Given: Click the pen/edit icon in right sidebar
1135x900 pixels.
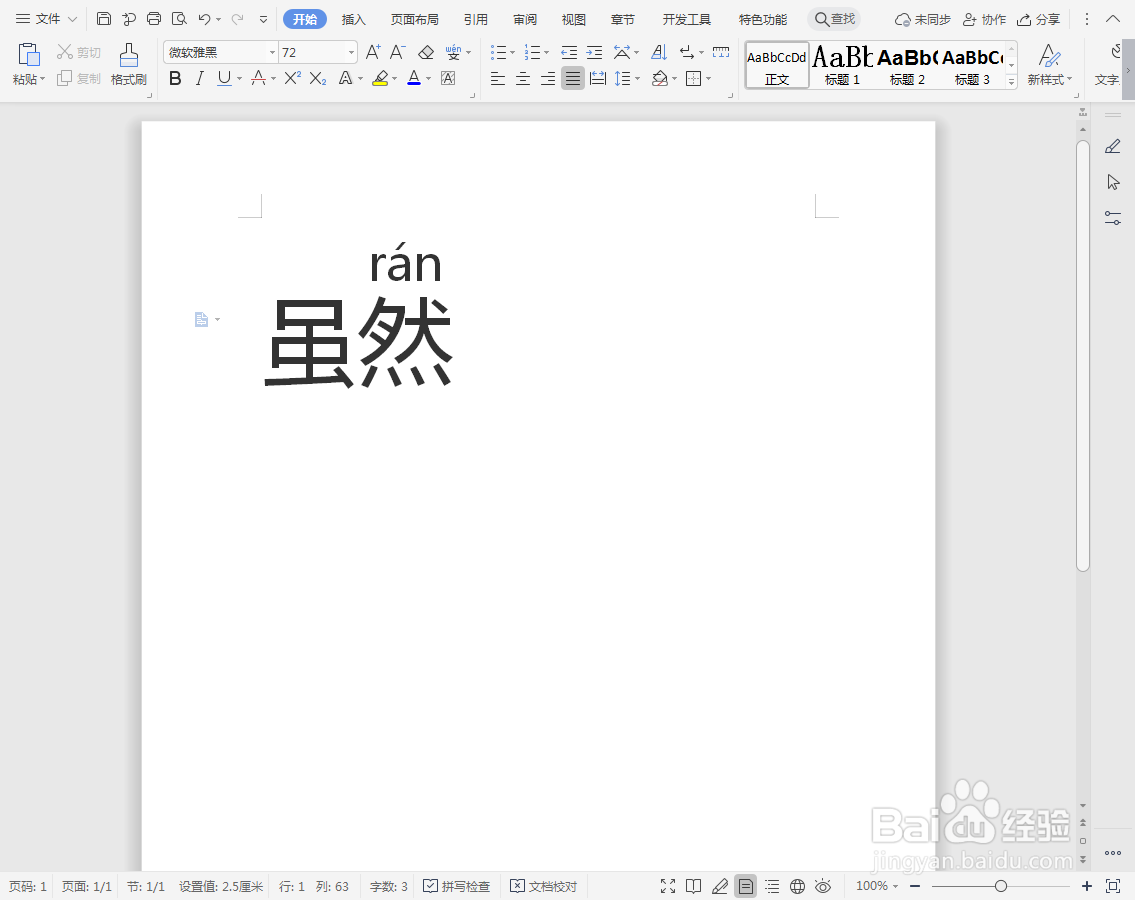Looking at the screenshot, I should coord(1113,147).
